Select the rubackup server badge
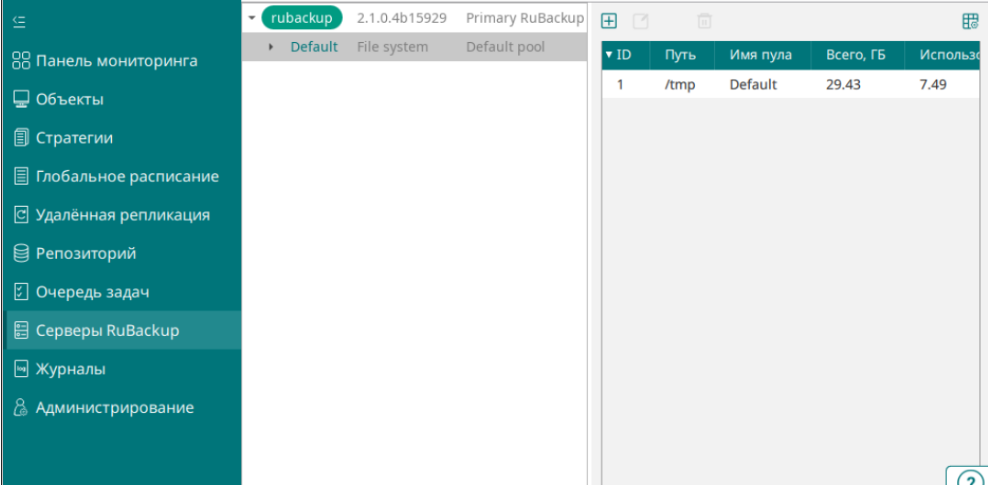Image resolution: width=988 pixels, height=485 pixels. pyautogui.click(x=302, y=18)
